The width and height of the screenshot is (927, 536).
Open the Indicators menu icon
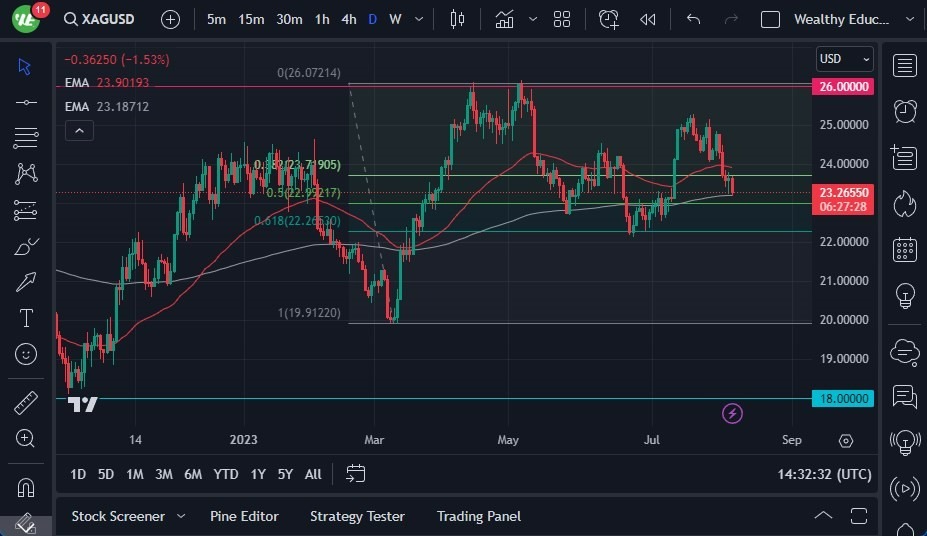click(x=505, y=19)
